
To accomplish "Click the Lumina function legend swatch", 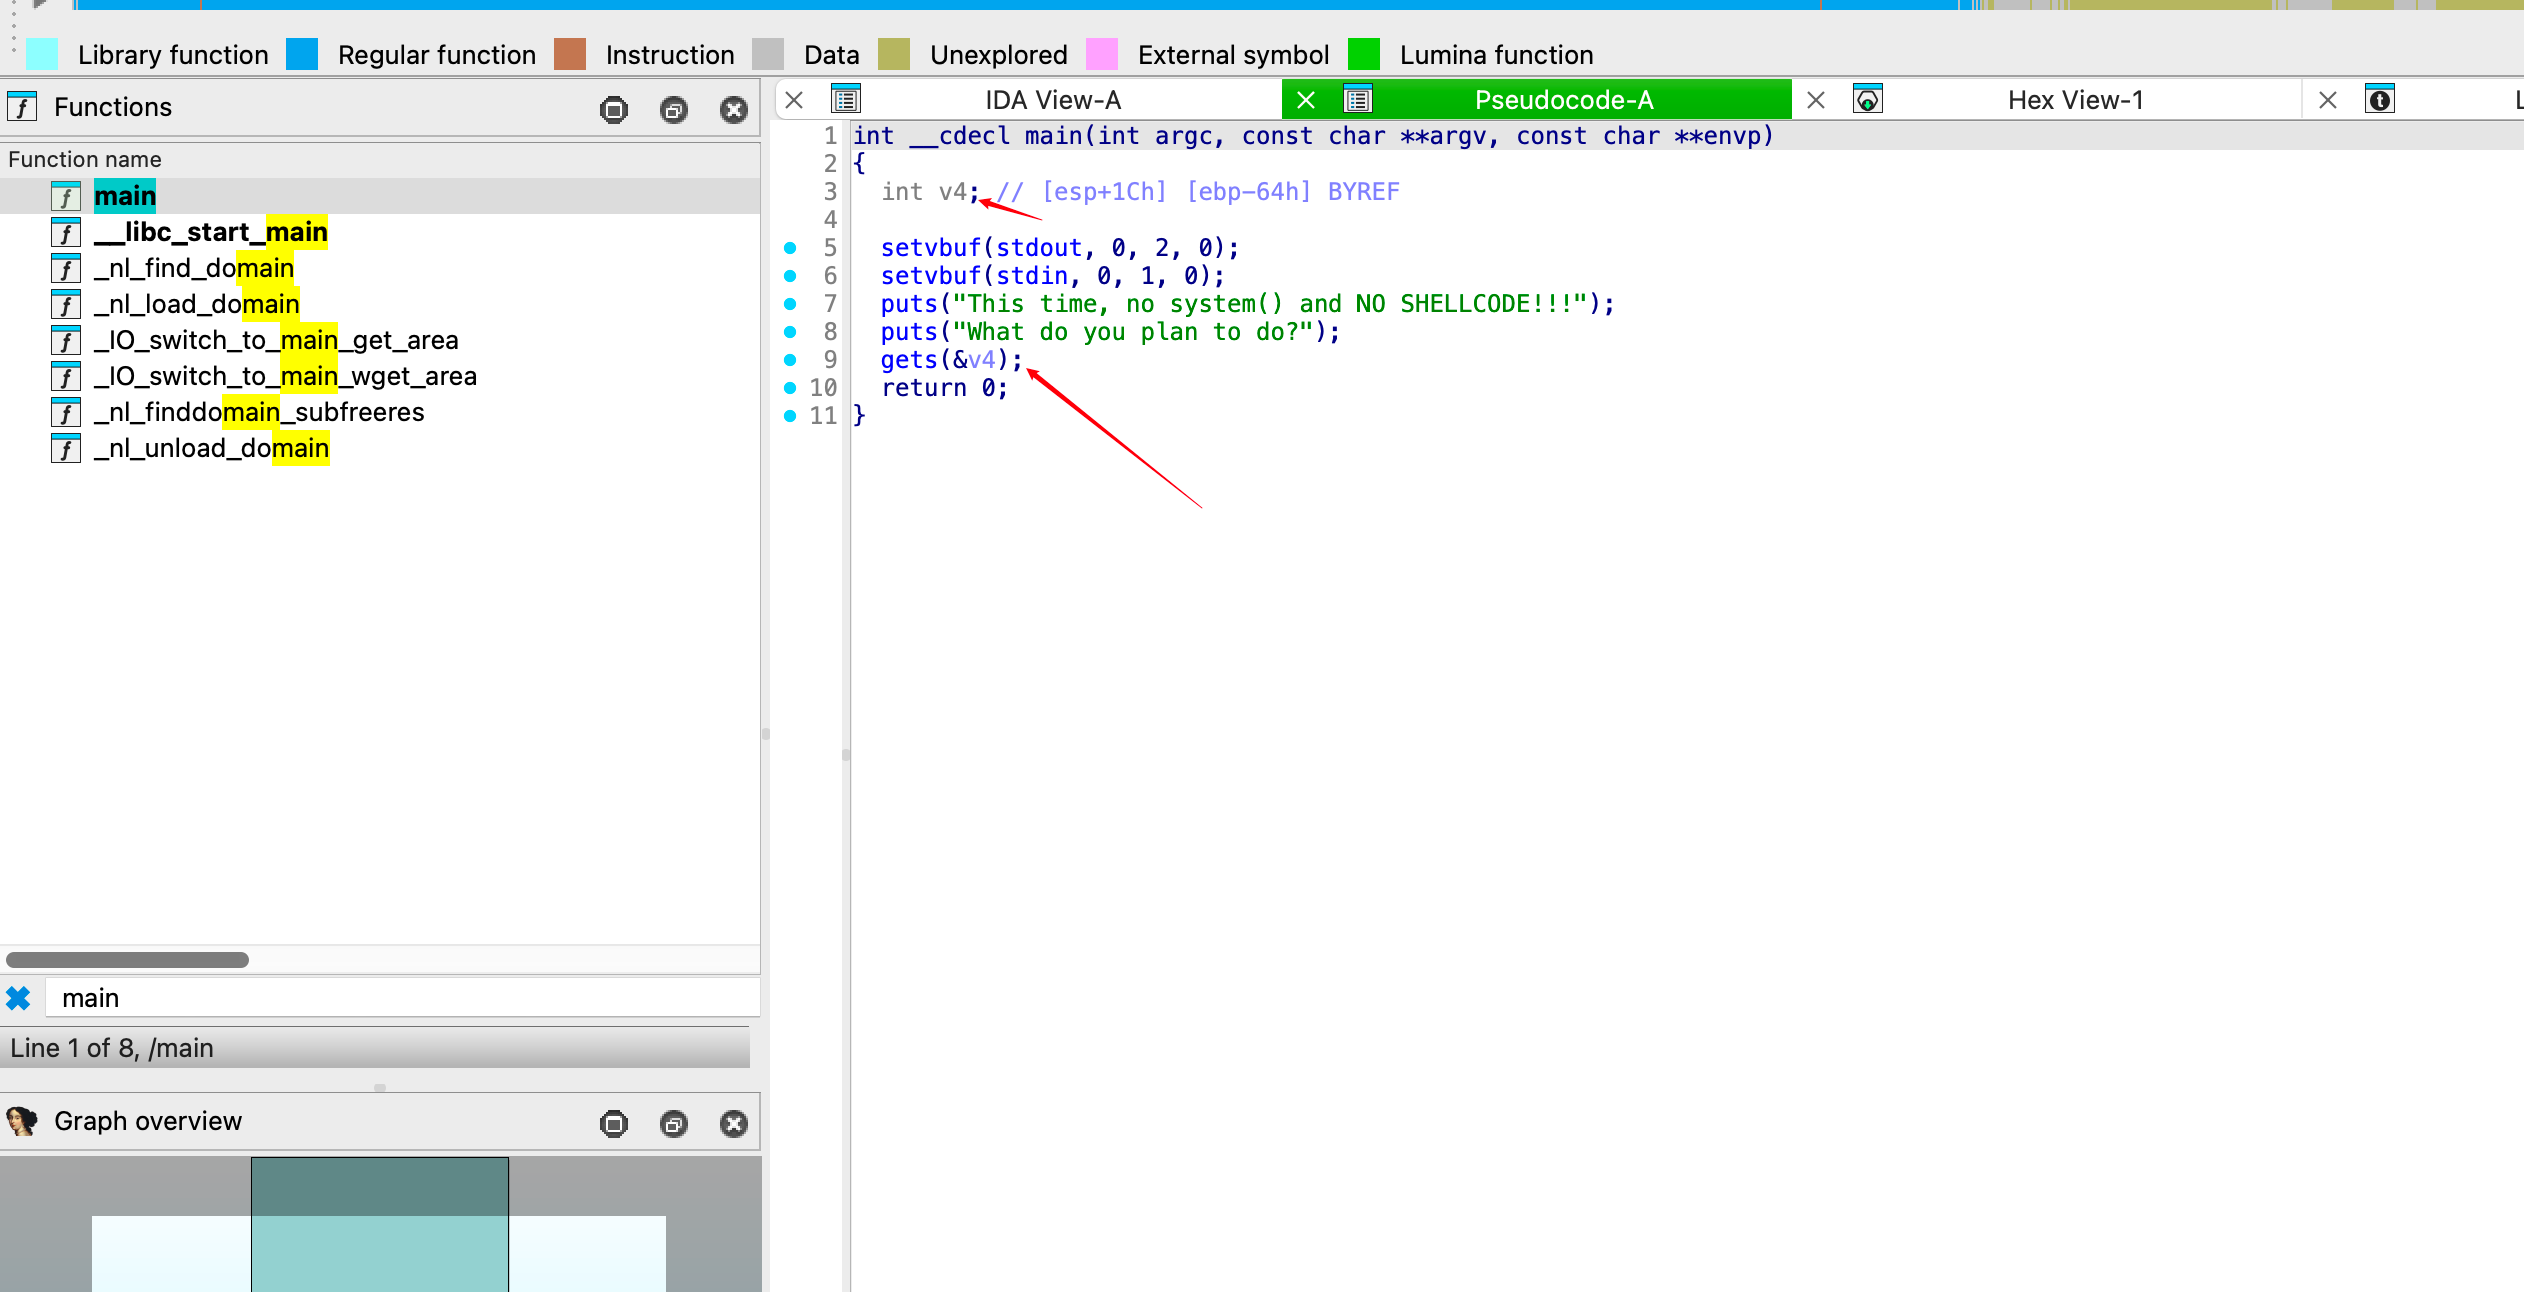I will [1364, 54].
